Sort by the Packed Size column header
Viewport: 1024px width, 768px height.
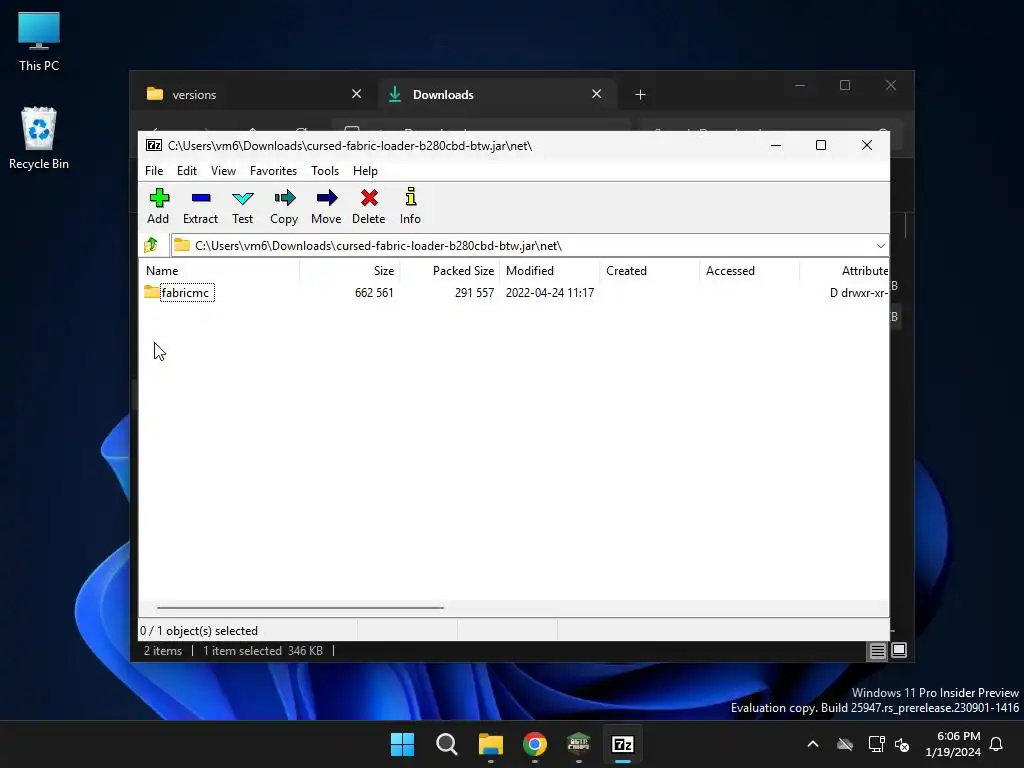[450, 270]
